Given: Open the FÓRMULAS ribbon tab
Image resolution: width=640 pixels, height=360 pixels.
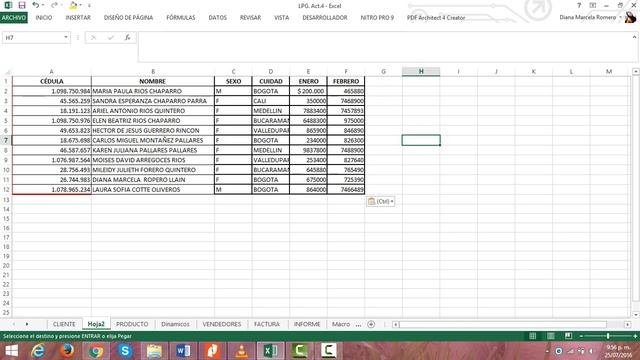Looking at the screenshot, I should coord(180,18).
